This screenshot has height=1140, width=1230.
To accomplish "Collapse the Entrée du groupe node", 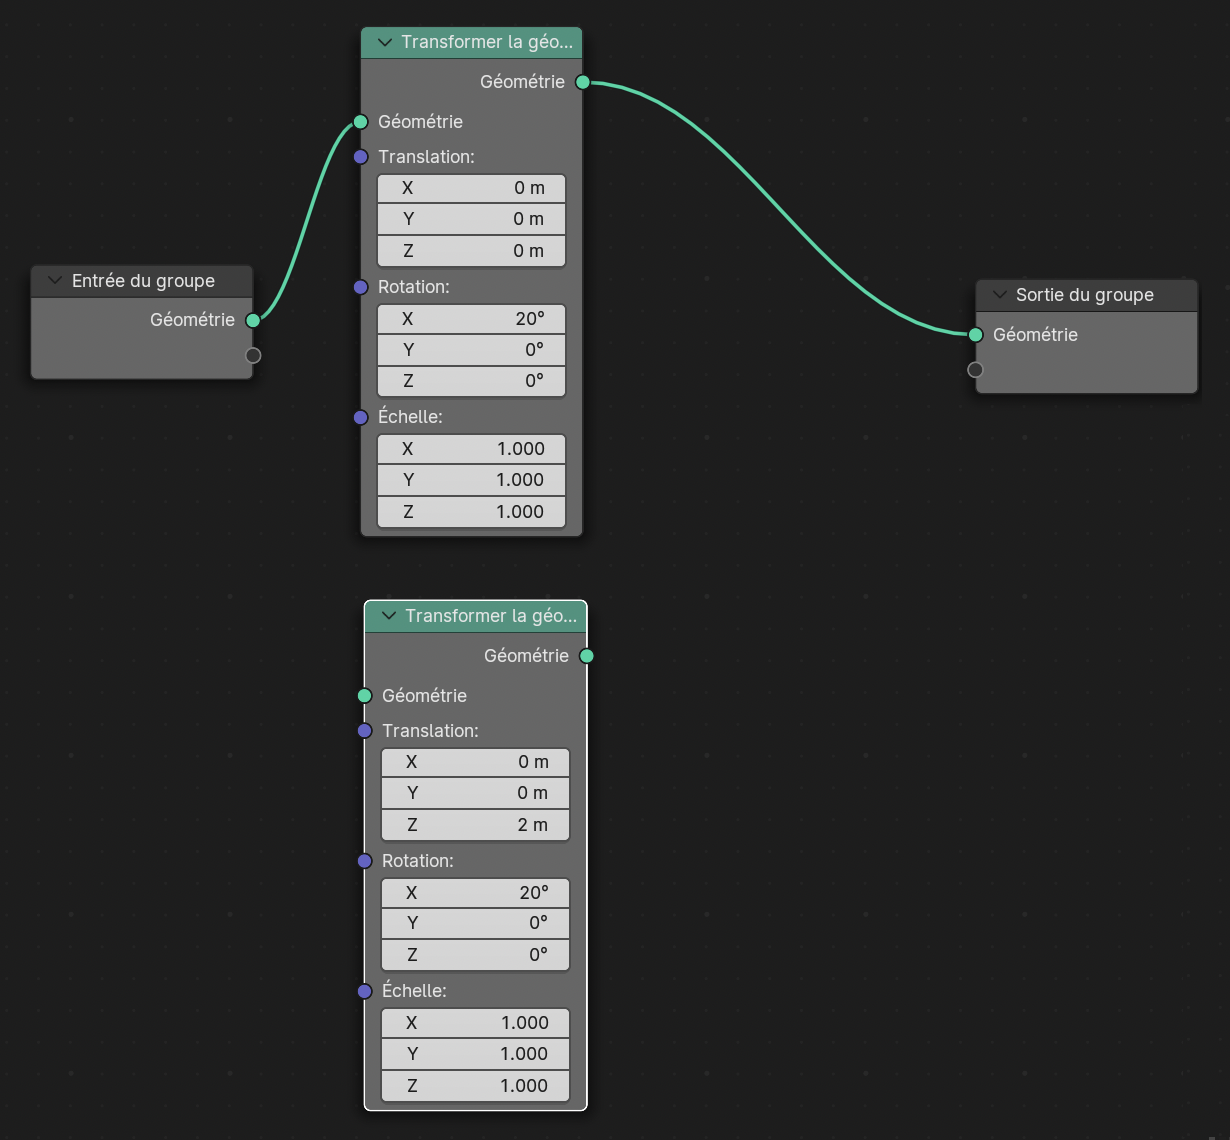I will pyautogui.click(x=54, y=281).
